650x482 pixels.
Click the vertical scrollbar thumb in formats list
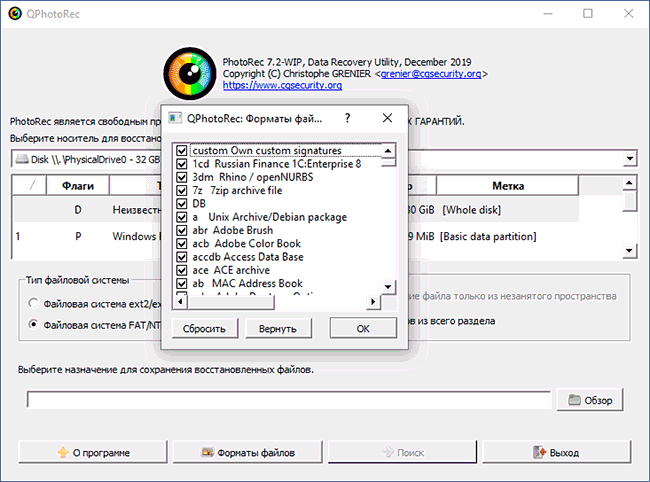(388, 162)
